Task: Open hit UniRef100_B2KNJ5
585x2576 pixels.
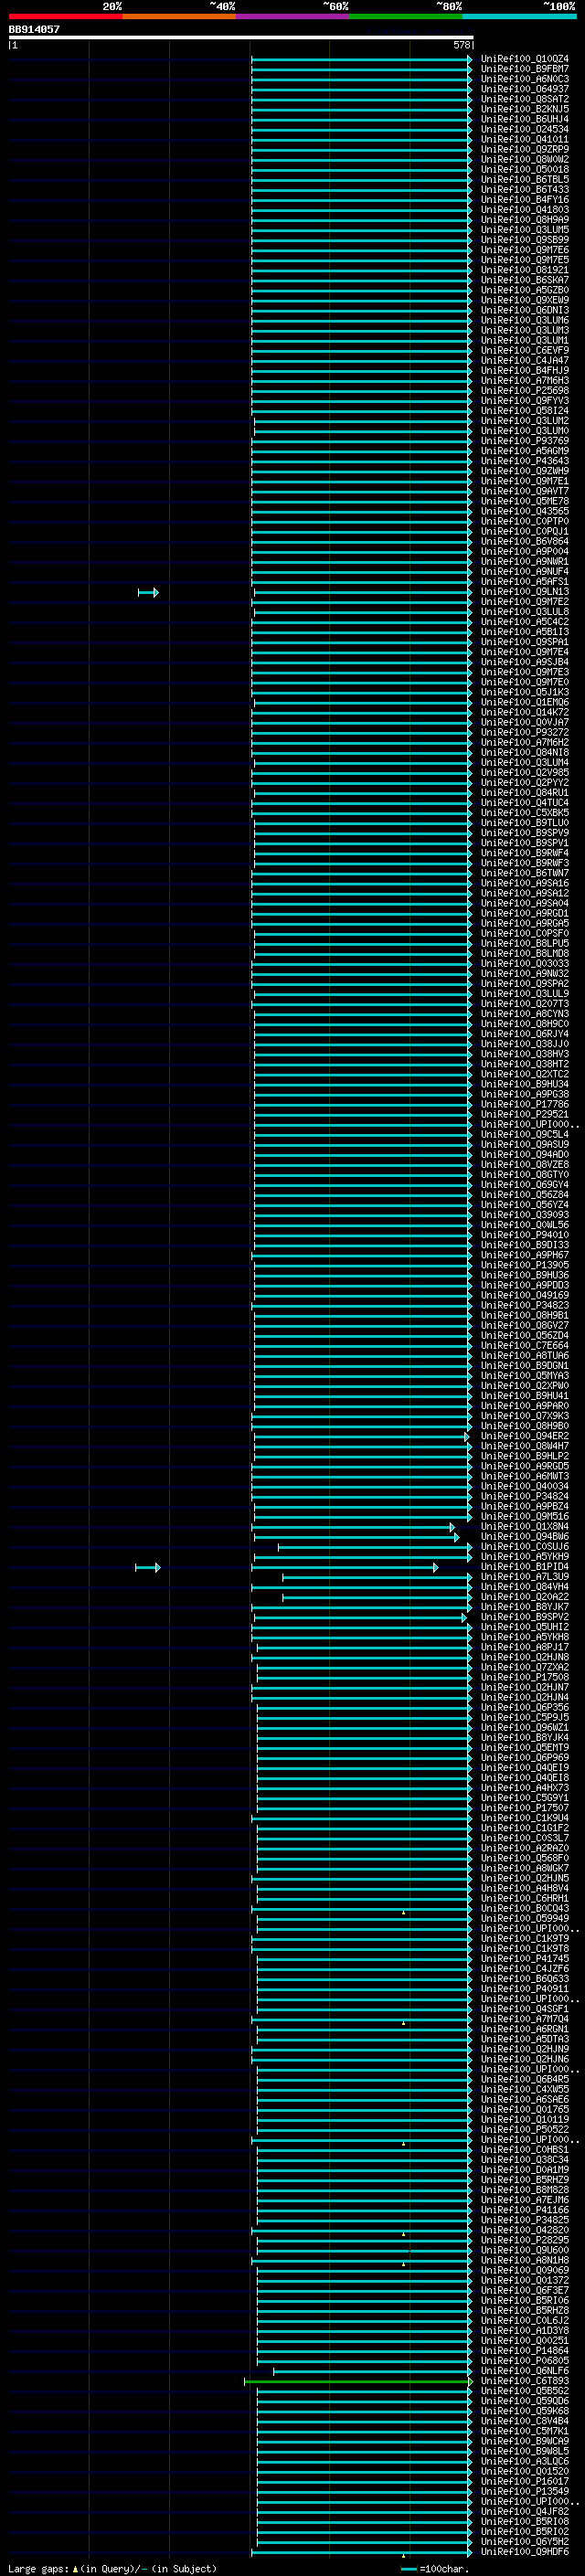Action: 525,109
